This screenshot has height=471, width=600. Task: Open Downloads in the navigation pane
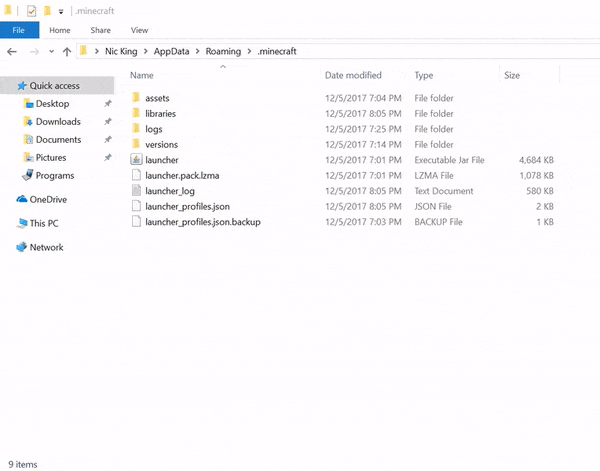point(58,122)
